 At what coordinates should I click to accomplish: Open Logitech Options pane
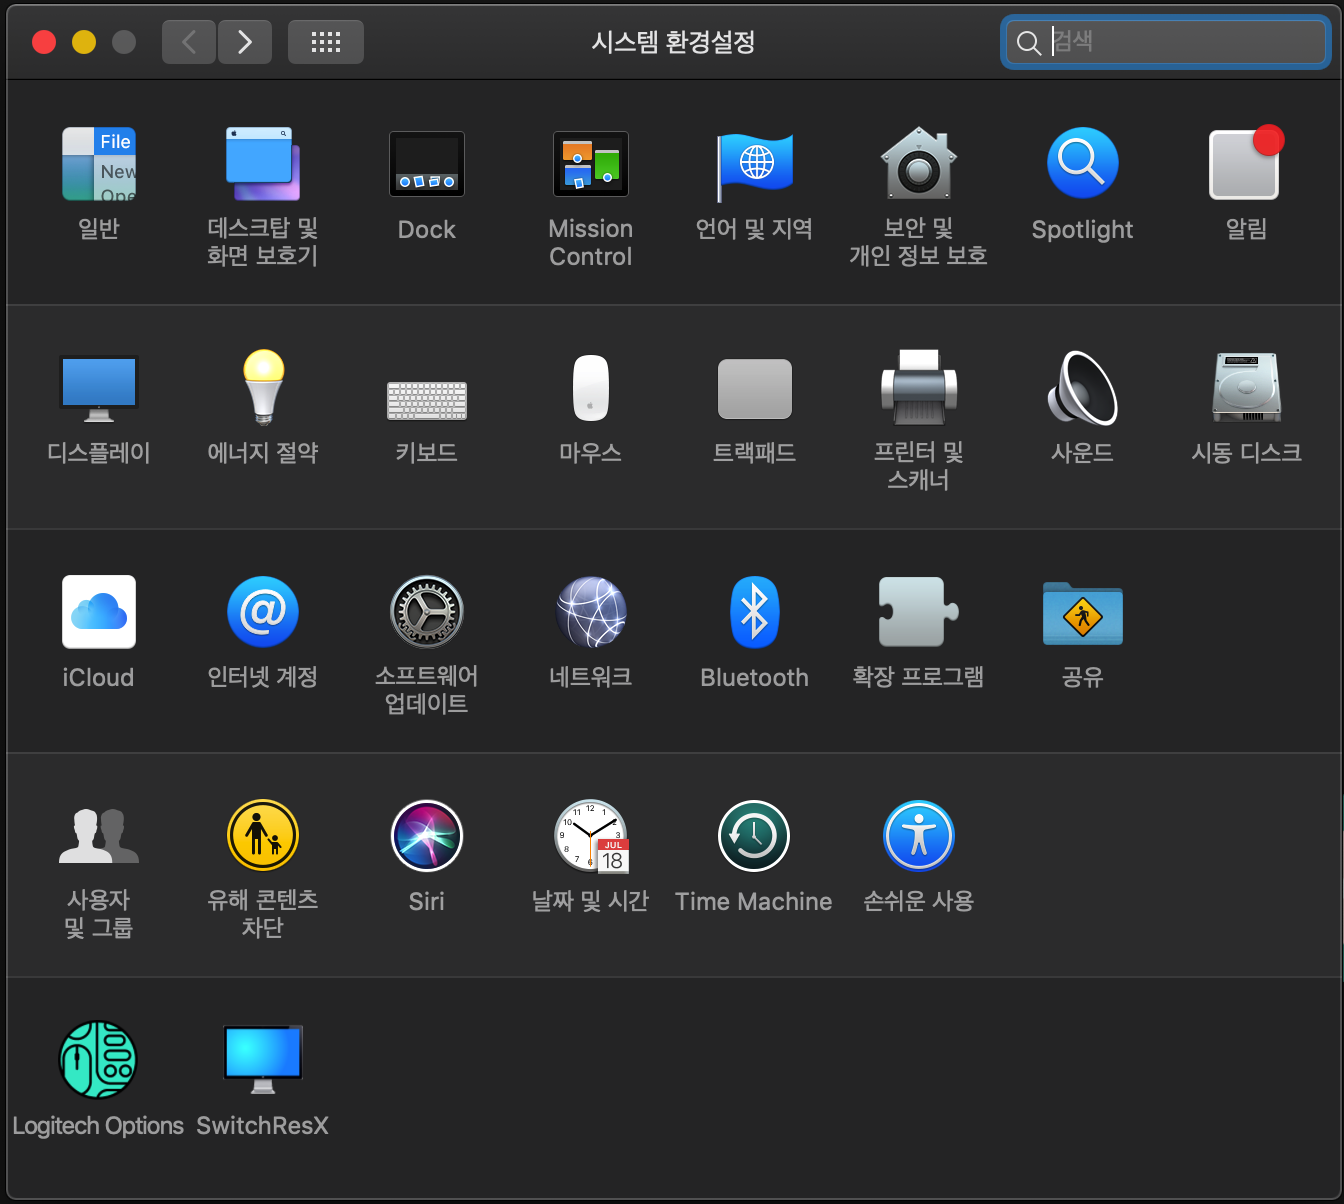click(x=98, y=1060)
